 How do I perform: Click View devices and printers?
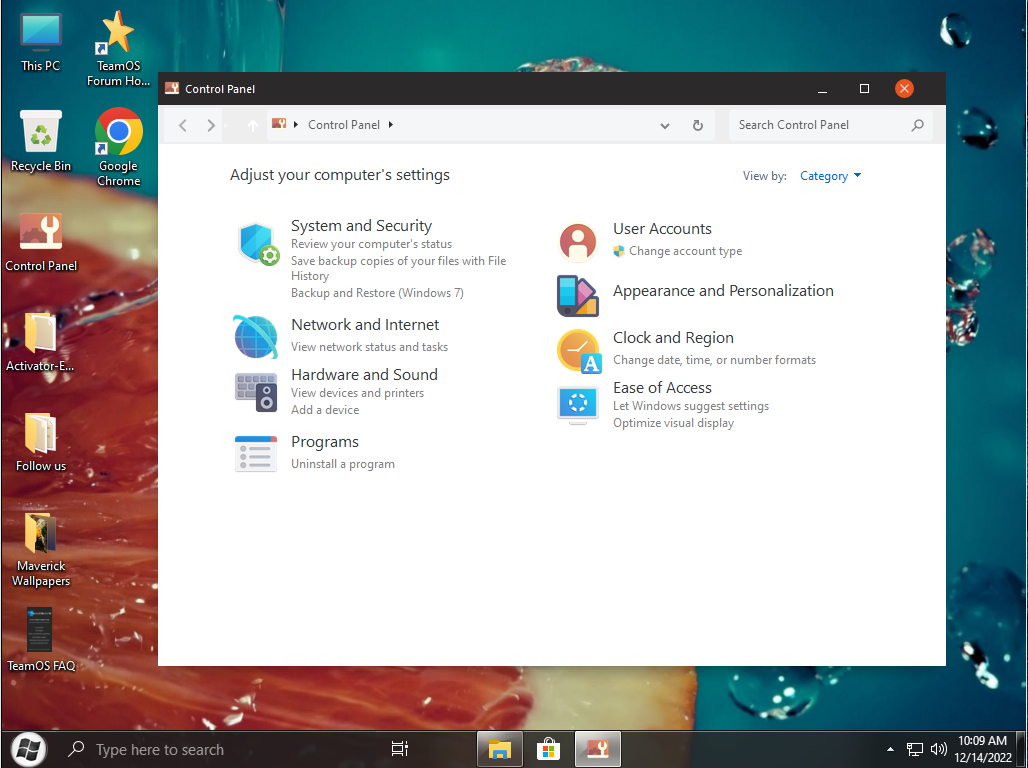(x=357, y=393)
